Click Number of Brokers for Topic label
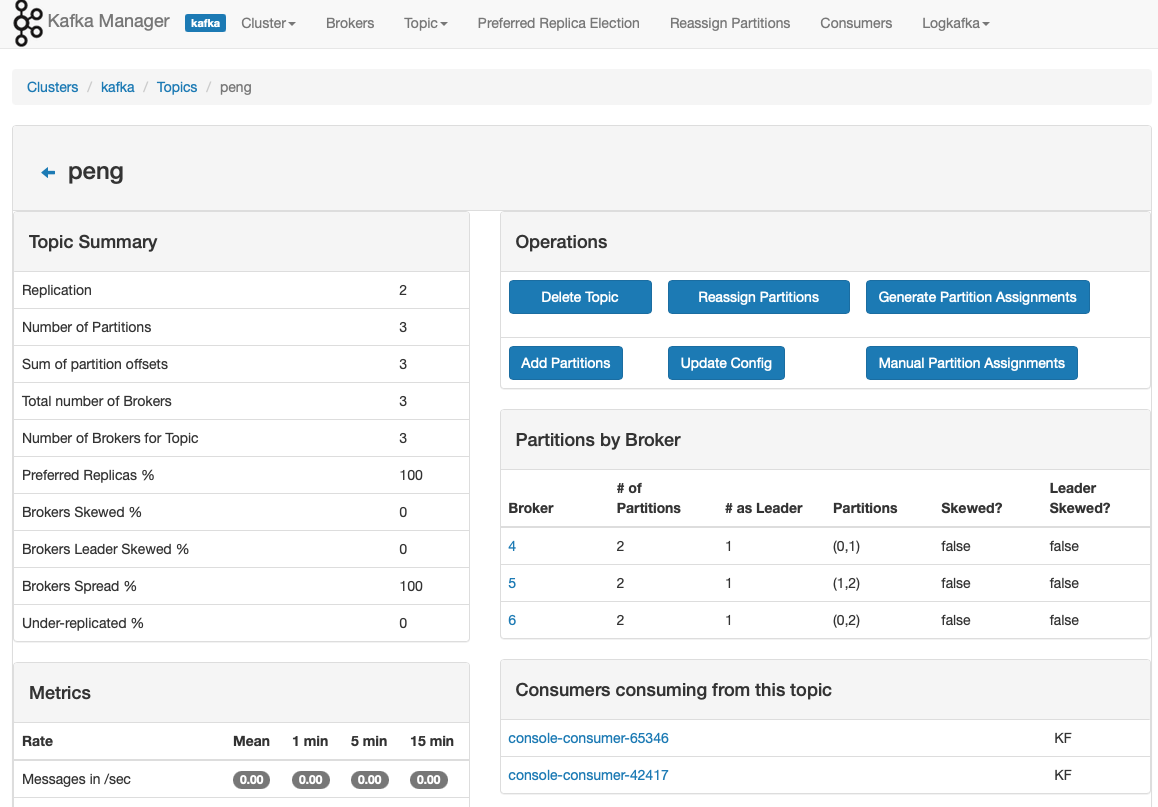This screenshot has height=807, width=1158. pos(110,438)
